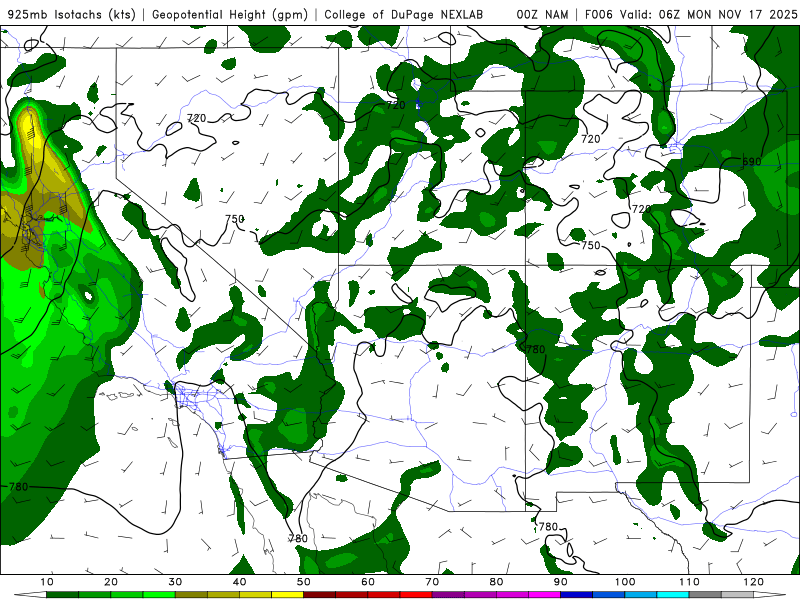Screen dimensions: 800x600
Task: Select the olive legend swatch after 30
Action: [x=191, y=595]
